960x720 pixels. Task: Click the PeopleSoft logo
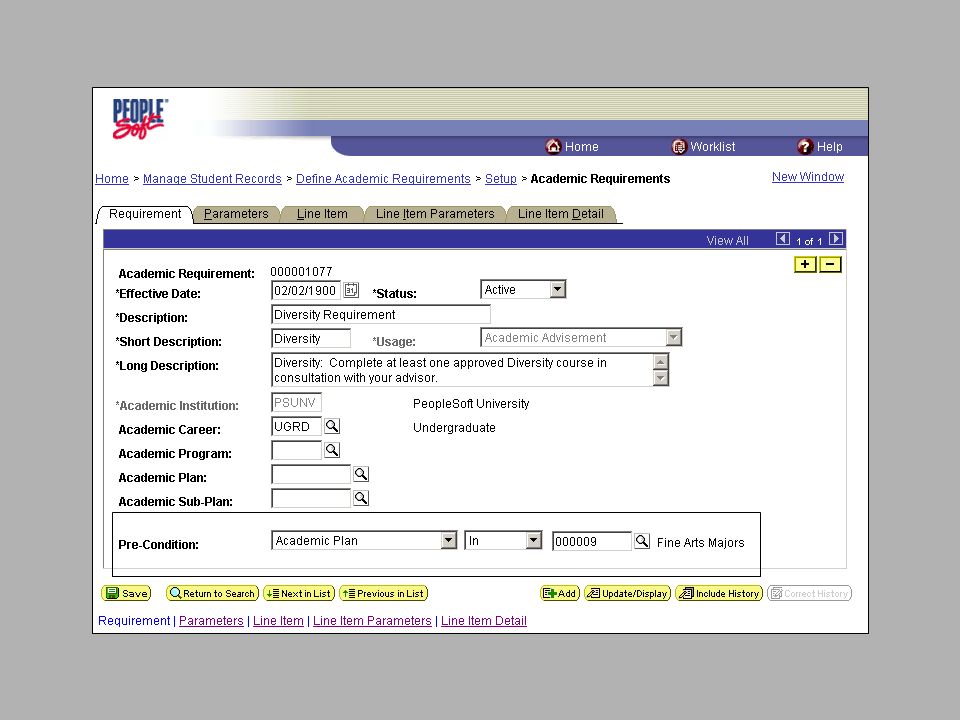point(139,119)
